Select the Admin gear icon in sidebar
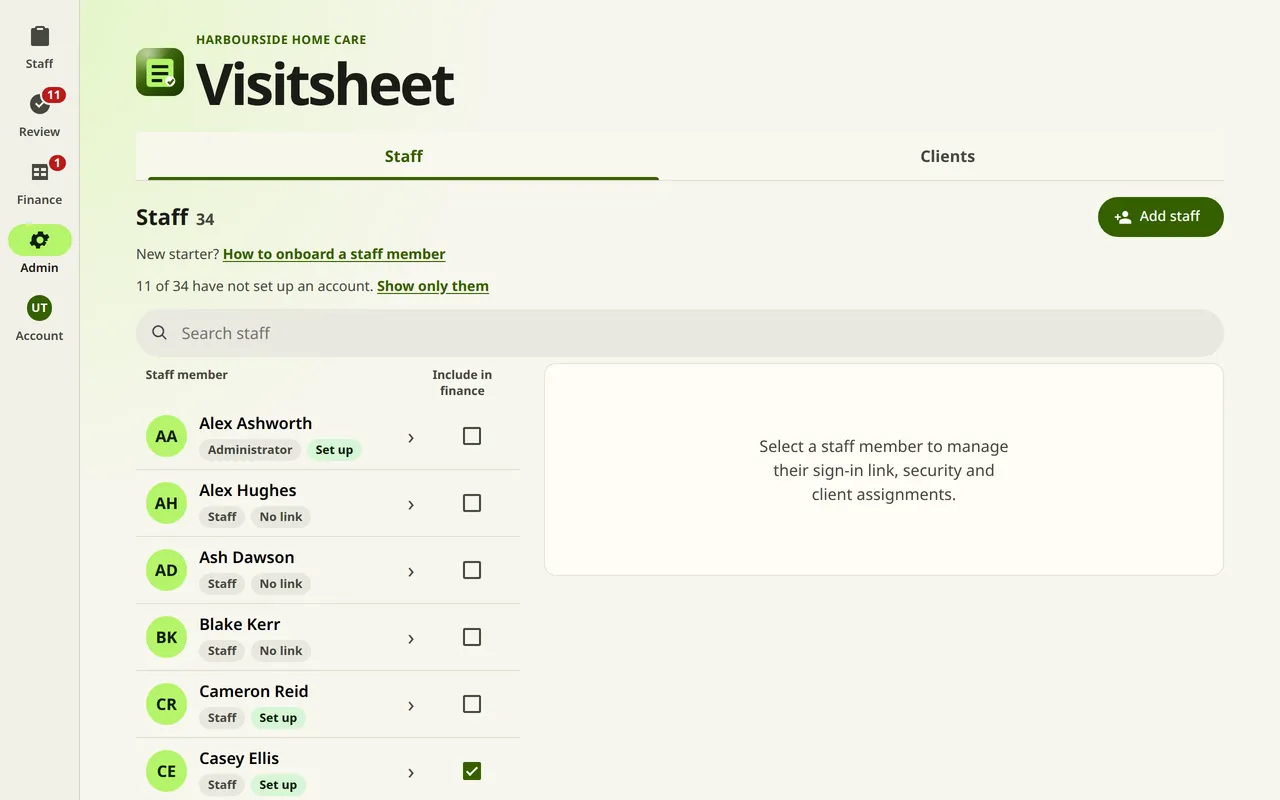Image resolution: width=1280 pixels, height=800 pixels. pyautogui.click(x=40, y=240)
